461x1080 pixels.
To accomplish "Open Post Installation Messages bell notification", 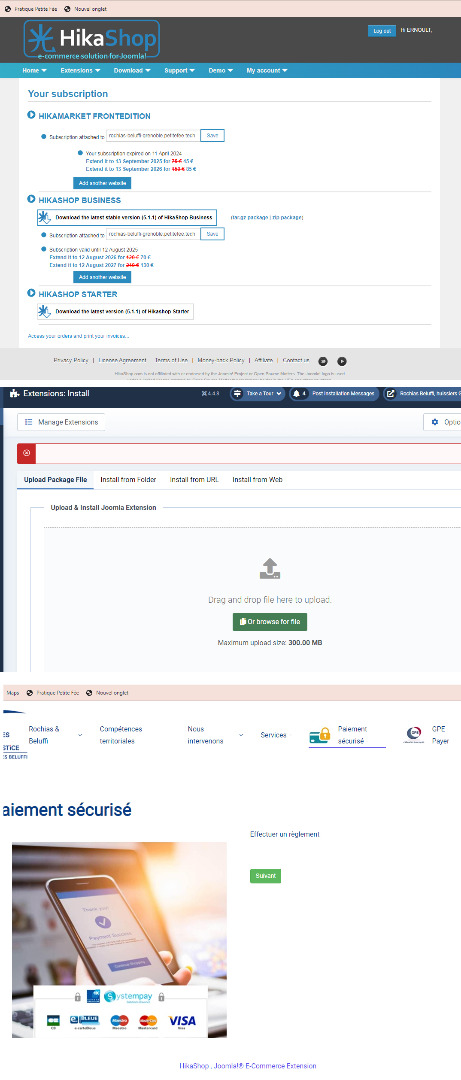I will (334, 394).
